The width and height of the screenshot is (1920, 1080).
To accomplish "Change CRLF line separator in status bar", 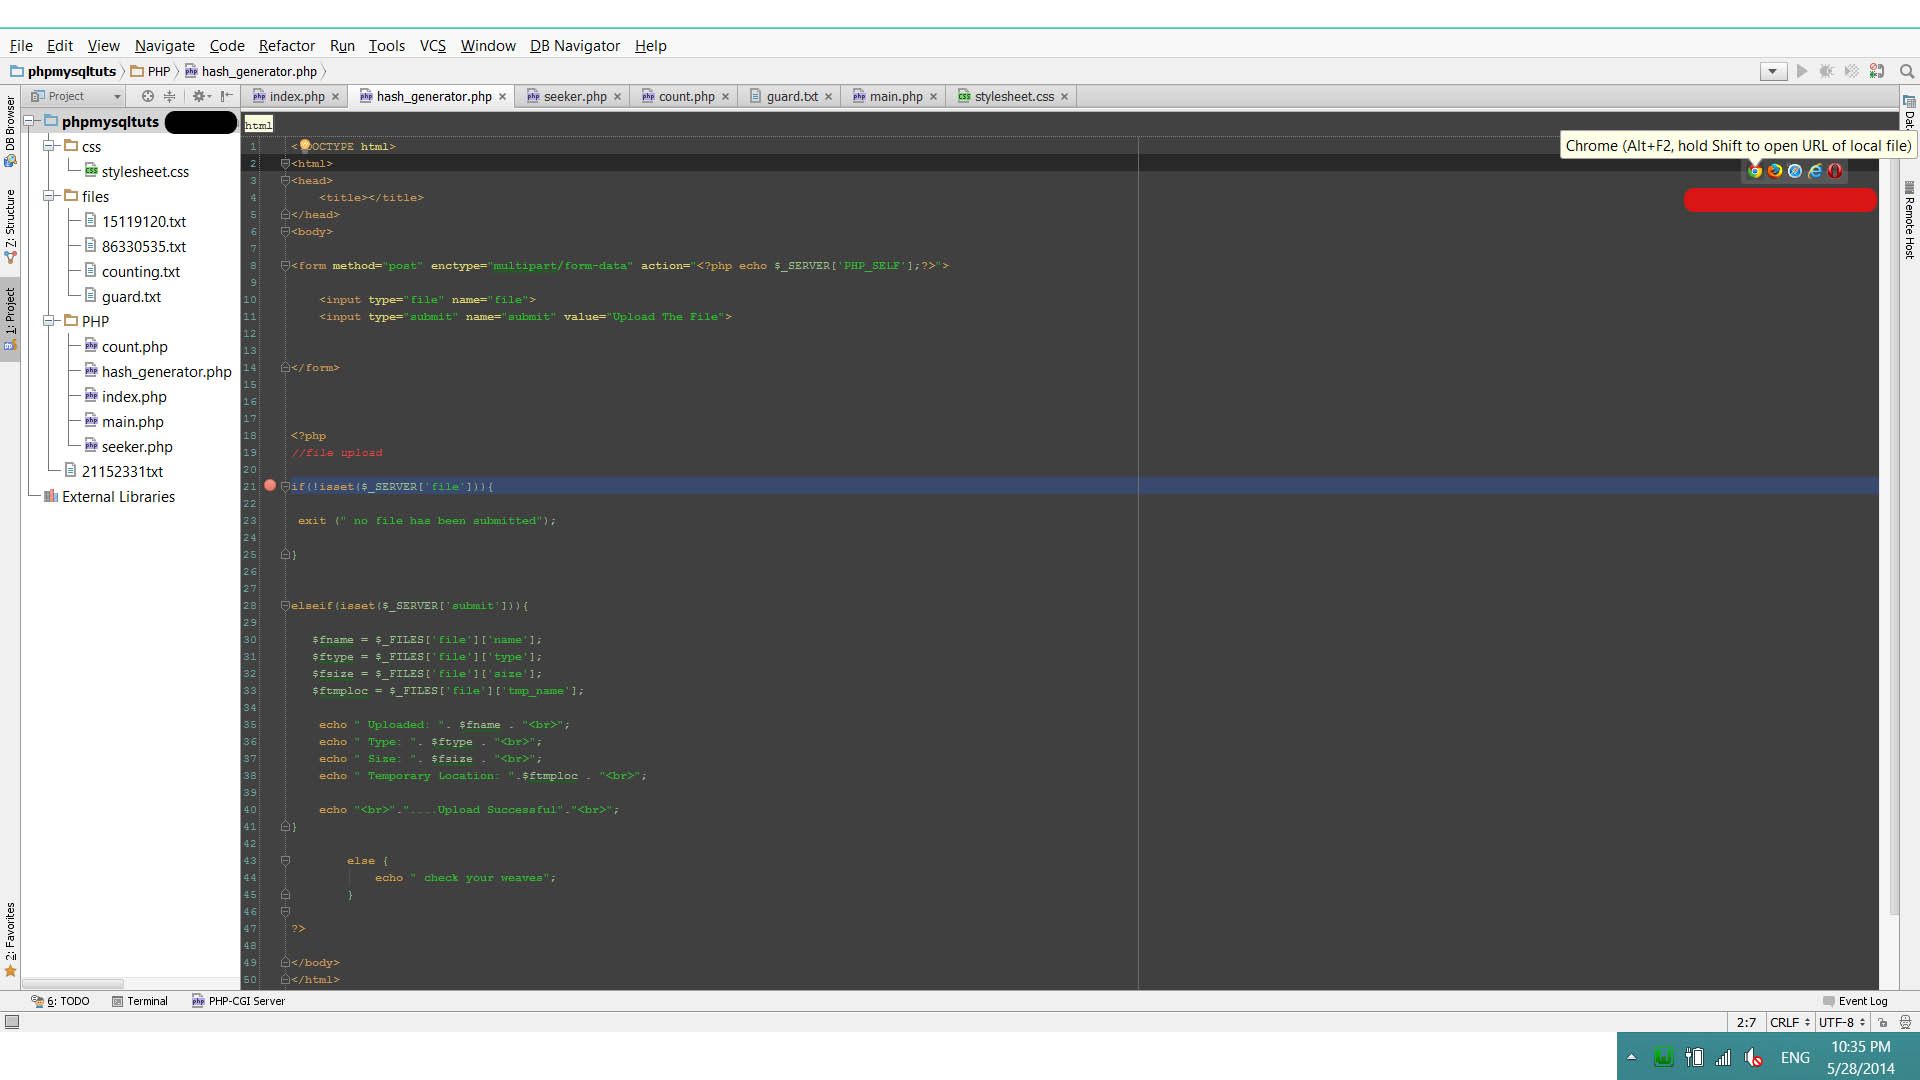I will [1789, 1022].
